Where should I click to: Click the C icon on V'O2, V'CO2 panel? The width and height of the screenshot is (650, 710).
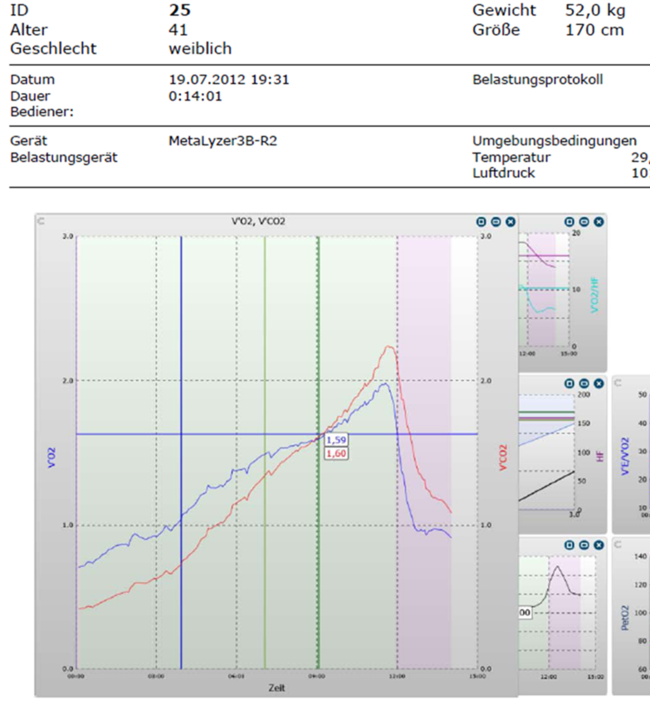pos(41,221)
